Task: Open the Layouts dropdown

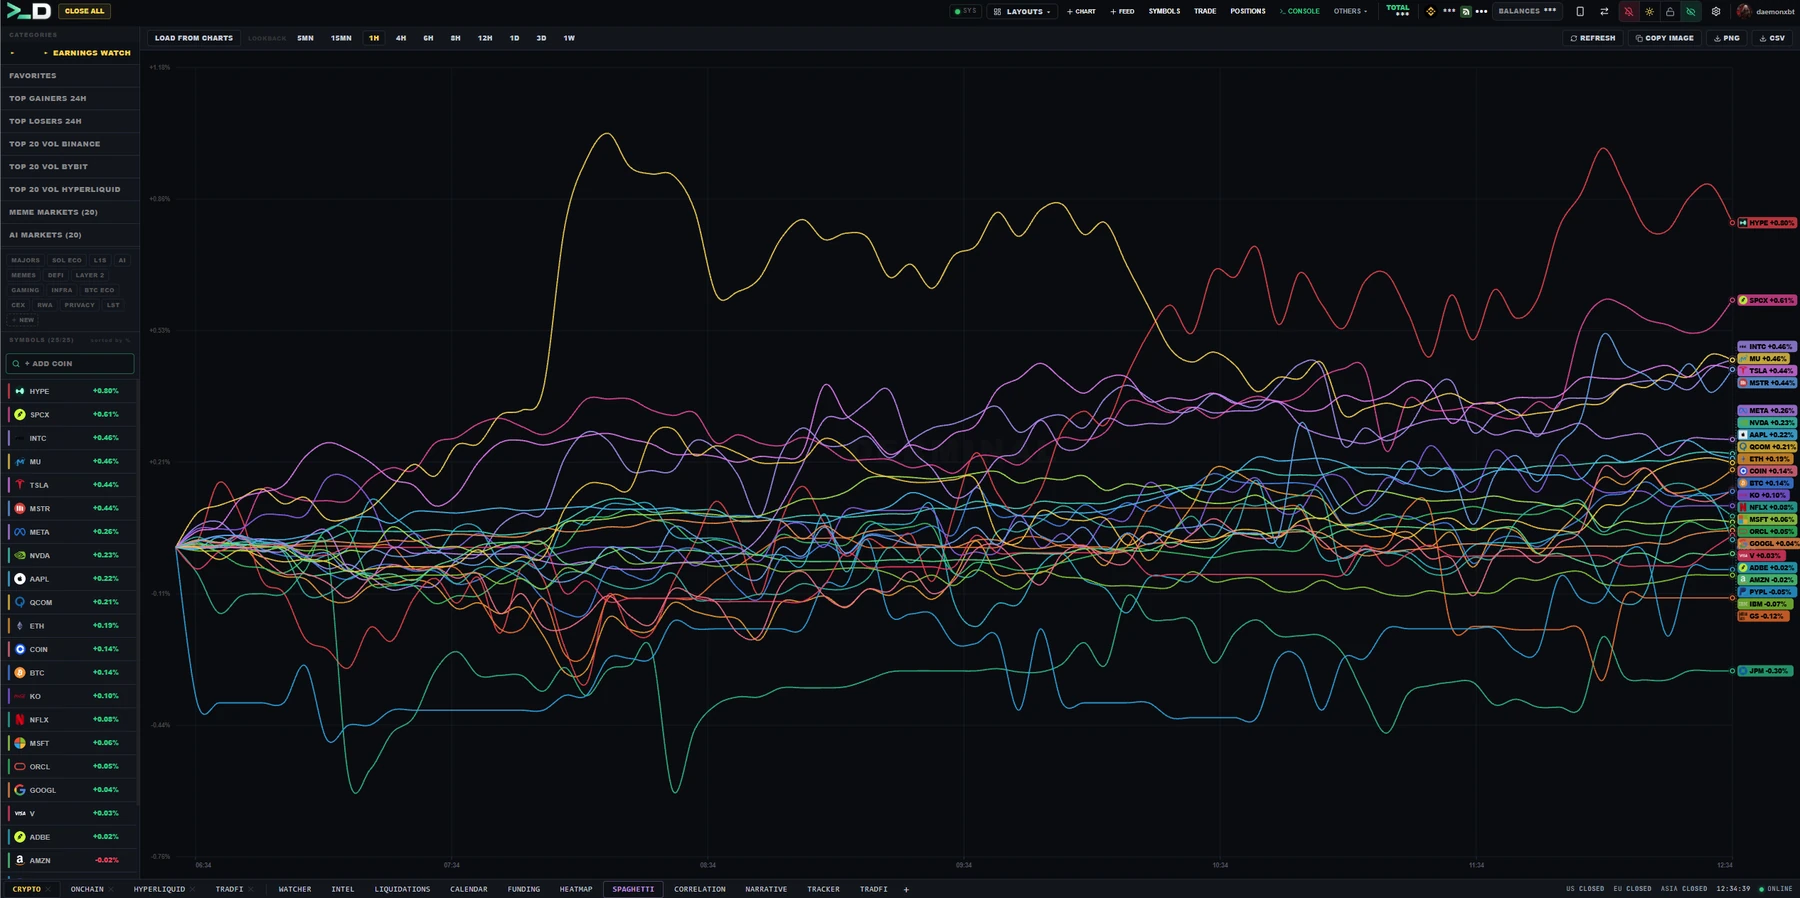Action: 1022,12
